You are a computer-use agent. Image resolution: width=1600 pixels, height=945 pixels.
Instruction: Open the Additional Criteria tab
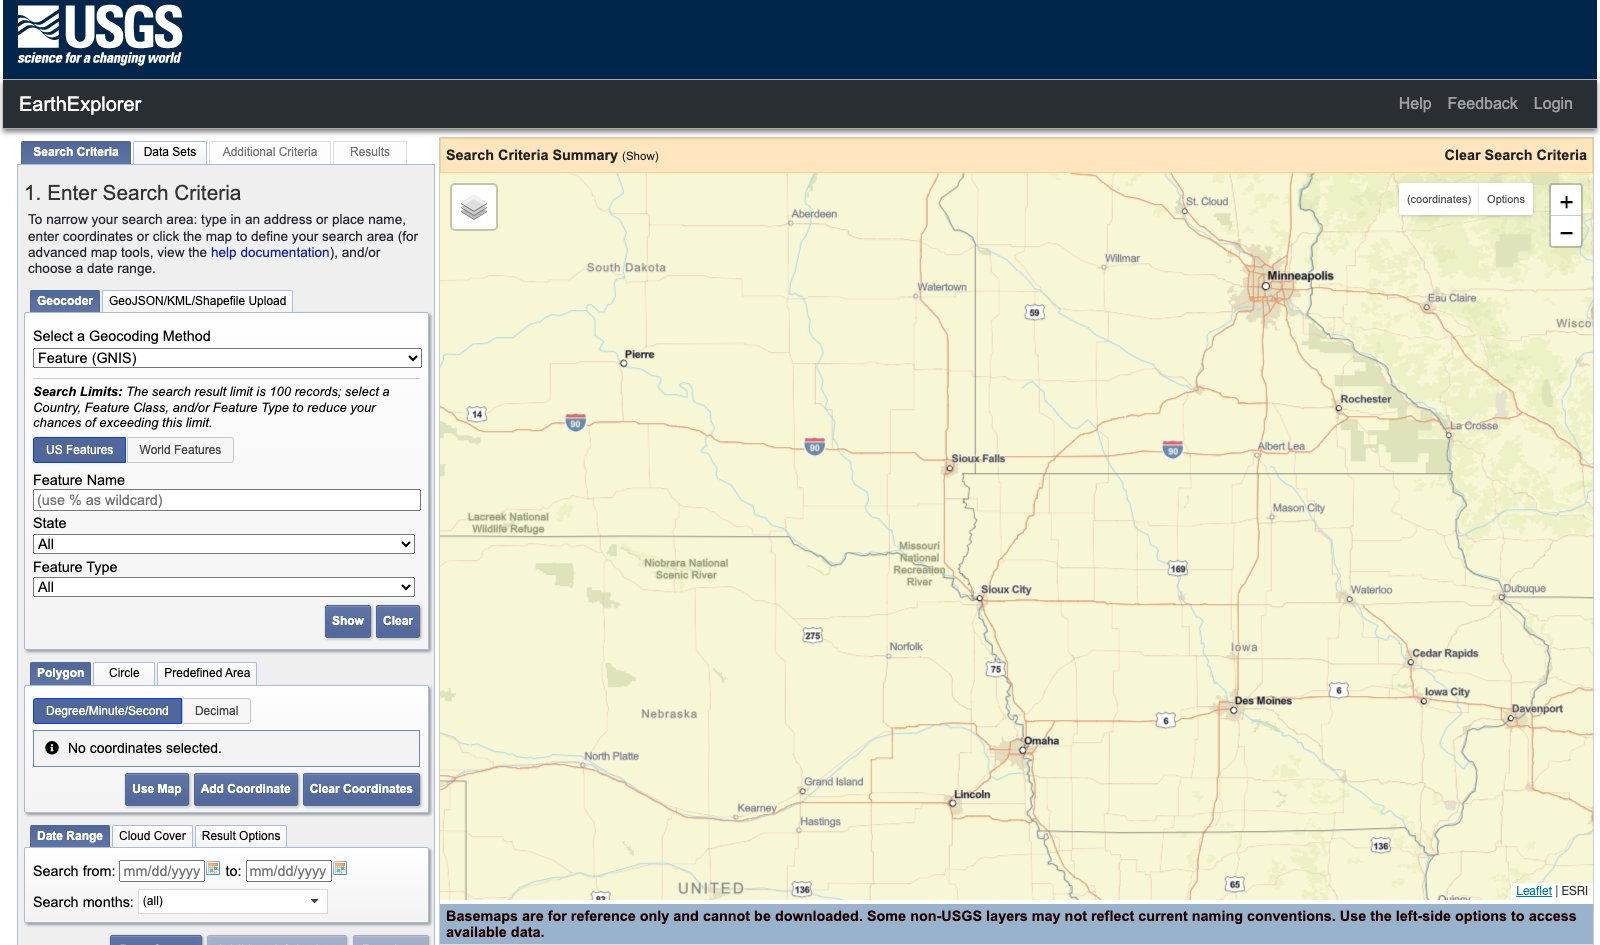point(270,152)
